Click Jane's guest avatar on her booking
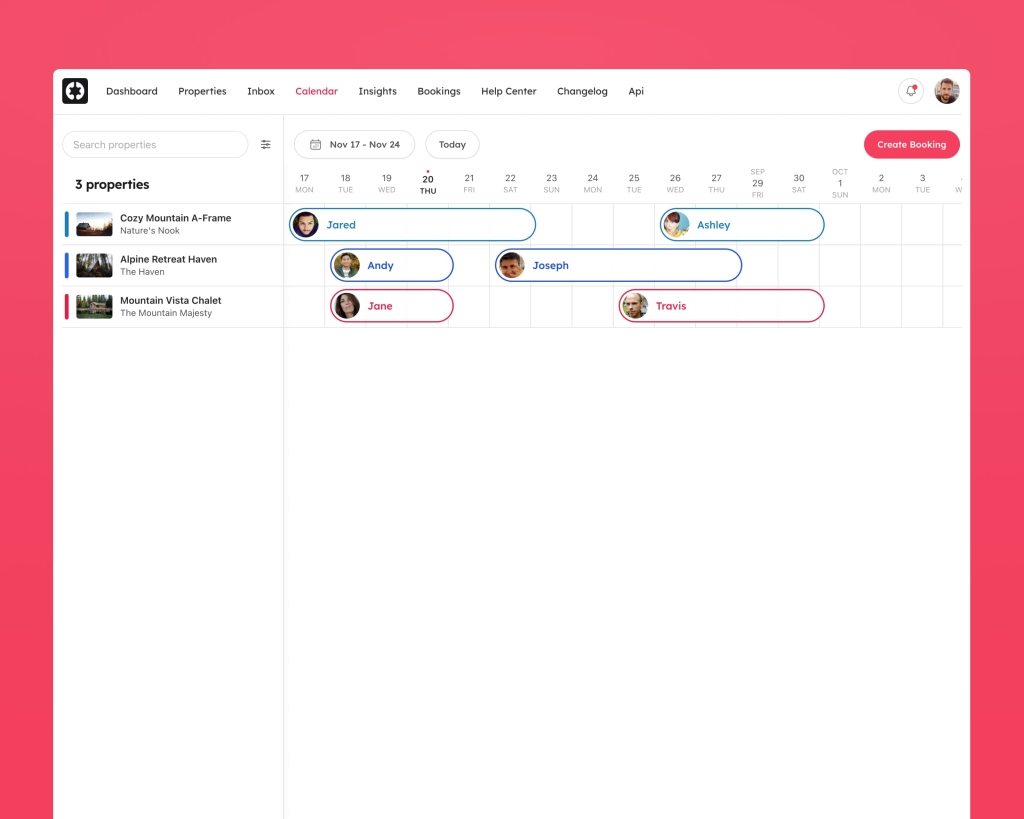 pyautogui.click(x=347, y=306)
